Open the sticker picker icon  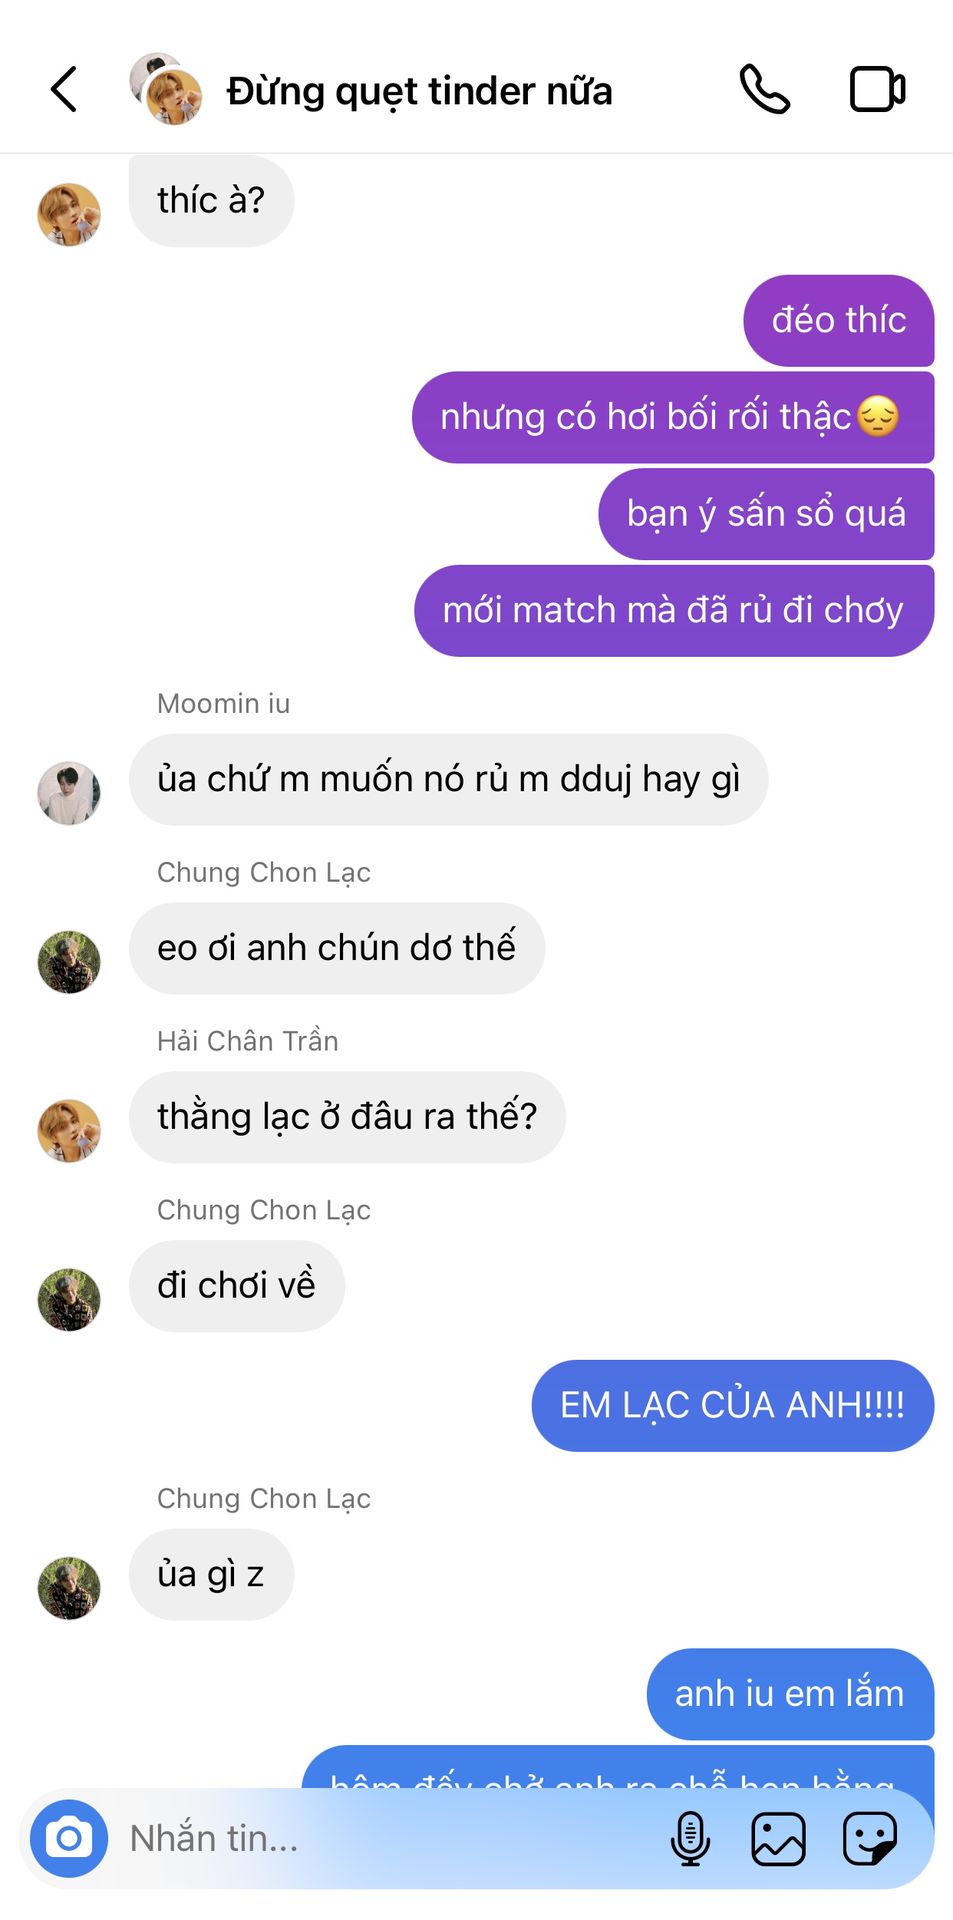tap(870, 1838)
